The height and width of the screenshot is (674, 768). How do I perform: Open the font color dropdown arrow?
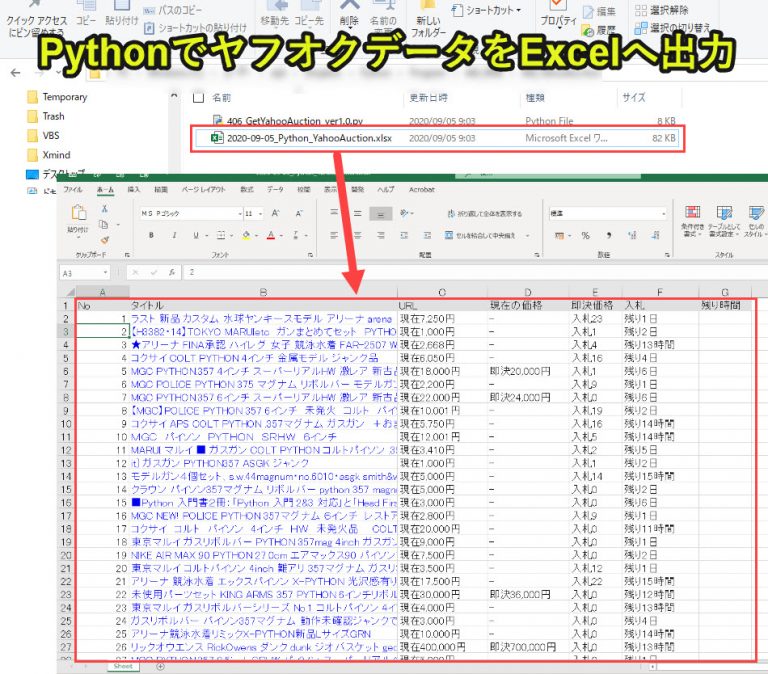coord(282,236)
